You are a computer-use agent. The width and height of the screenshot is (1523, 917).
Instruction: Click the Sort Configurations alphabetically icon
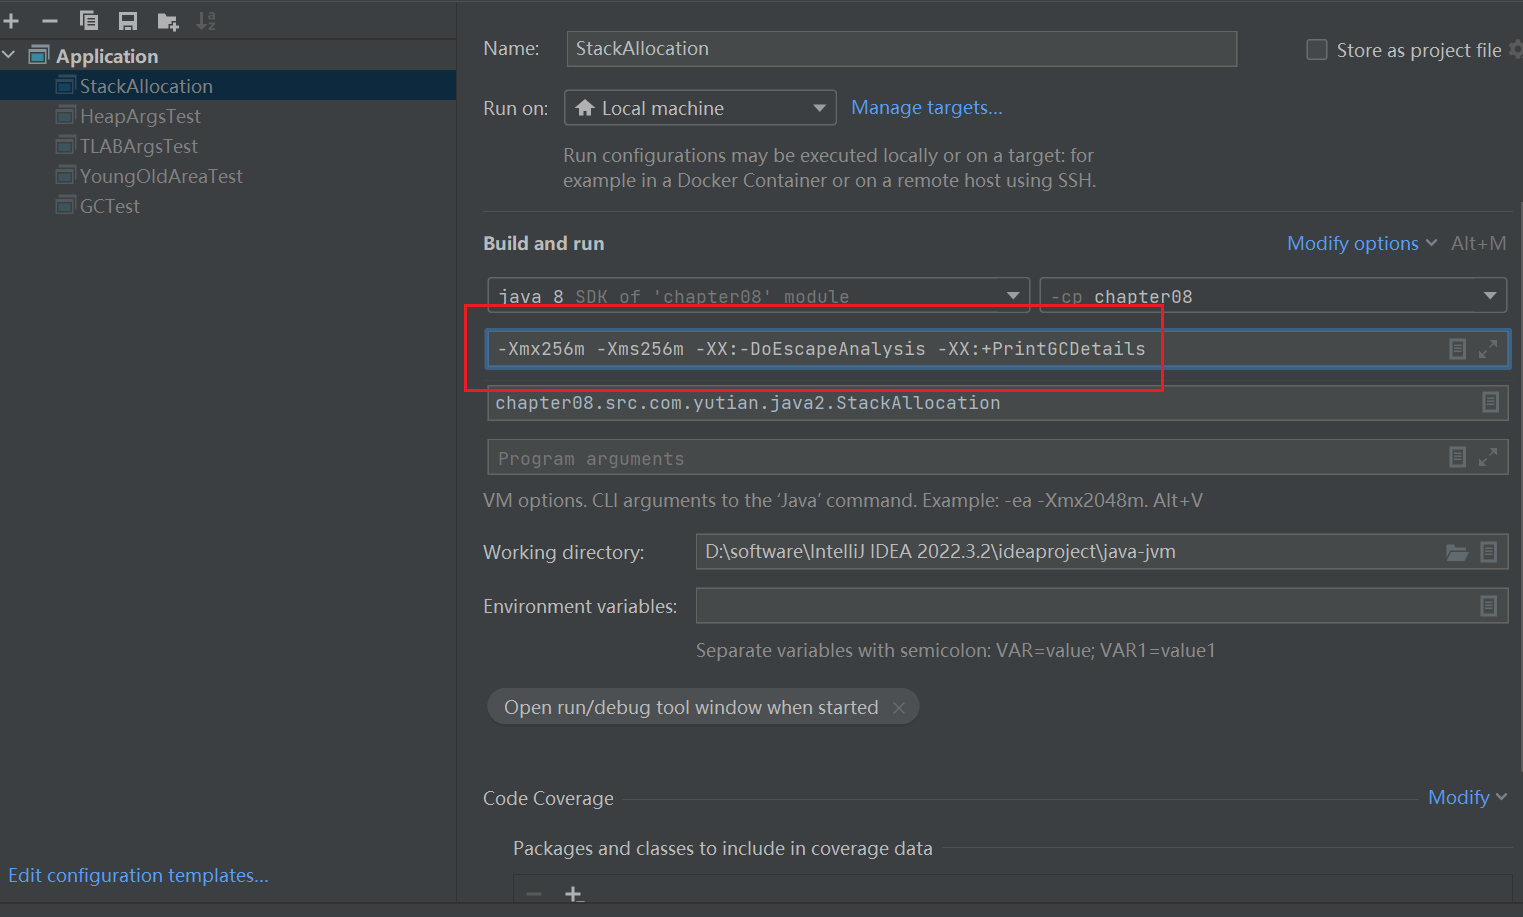(x=206, y=20)
